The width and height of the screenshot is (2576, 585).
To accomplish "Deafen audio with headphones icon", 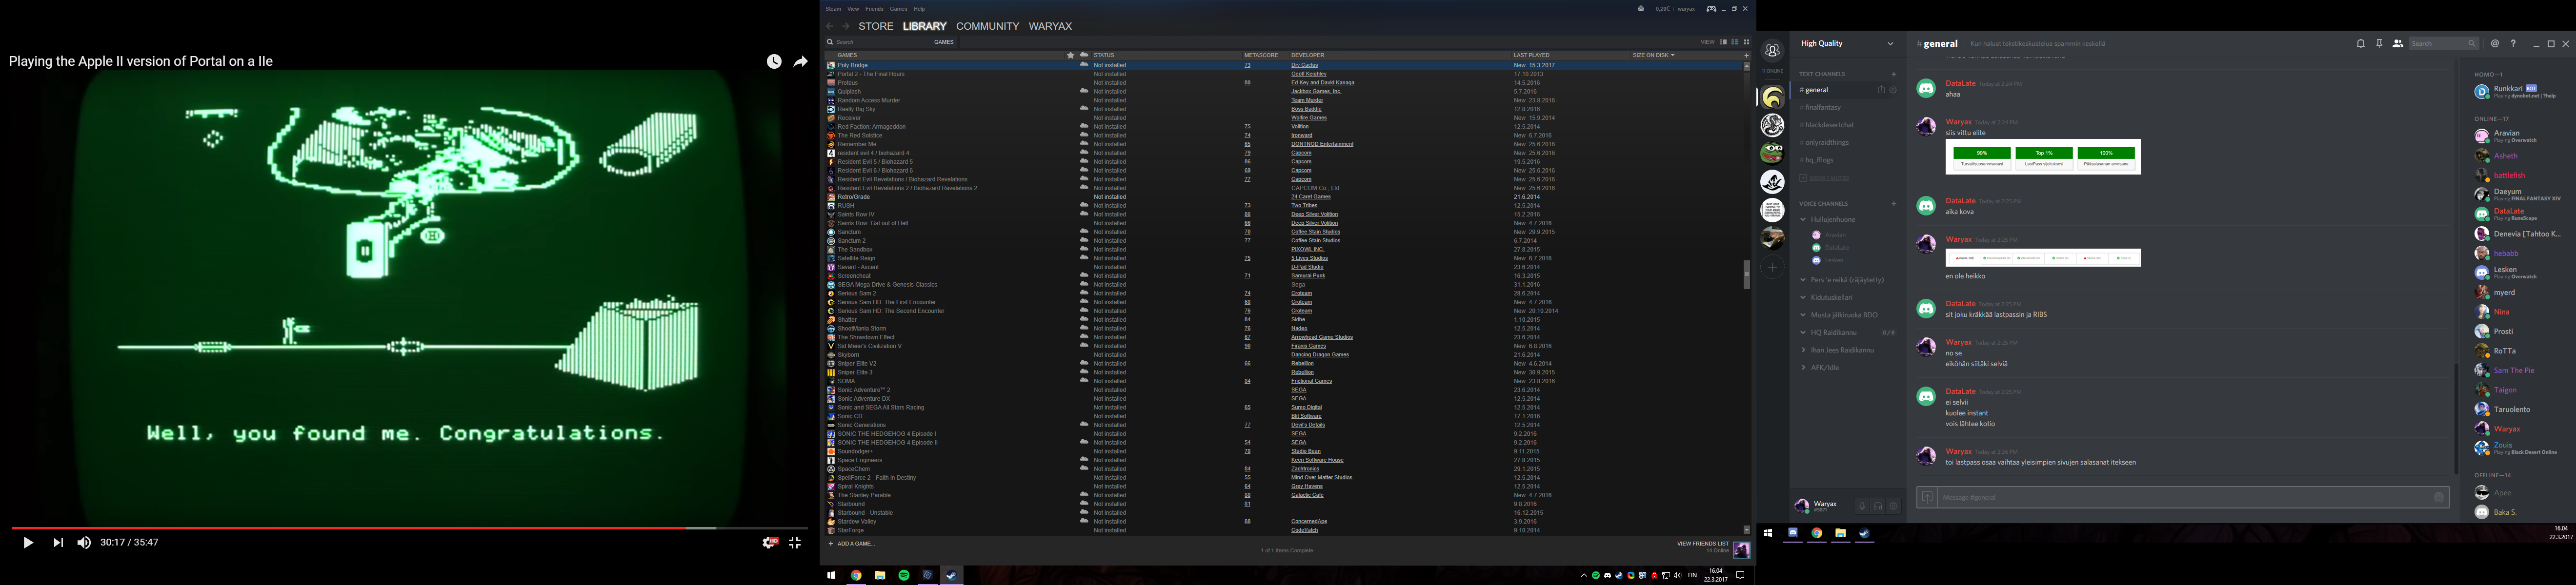I will pos(1877,506).
